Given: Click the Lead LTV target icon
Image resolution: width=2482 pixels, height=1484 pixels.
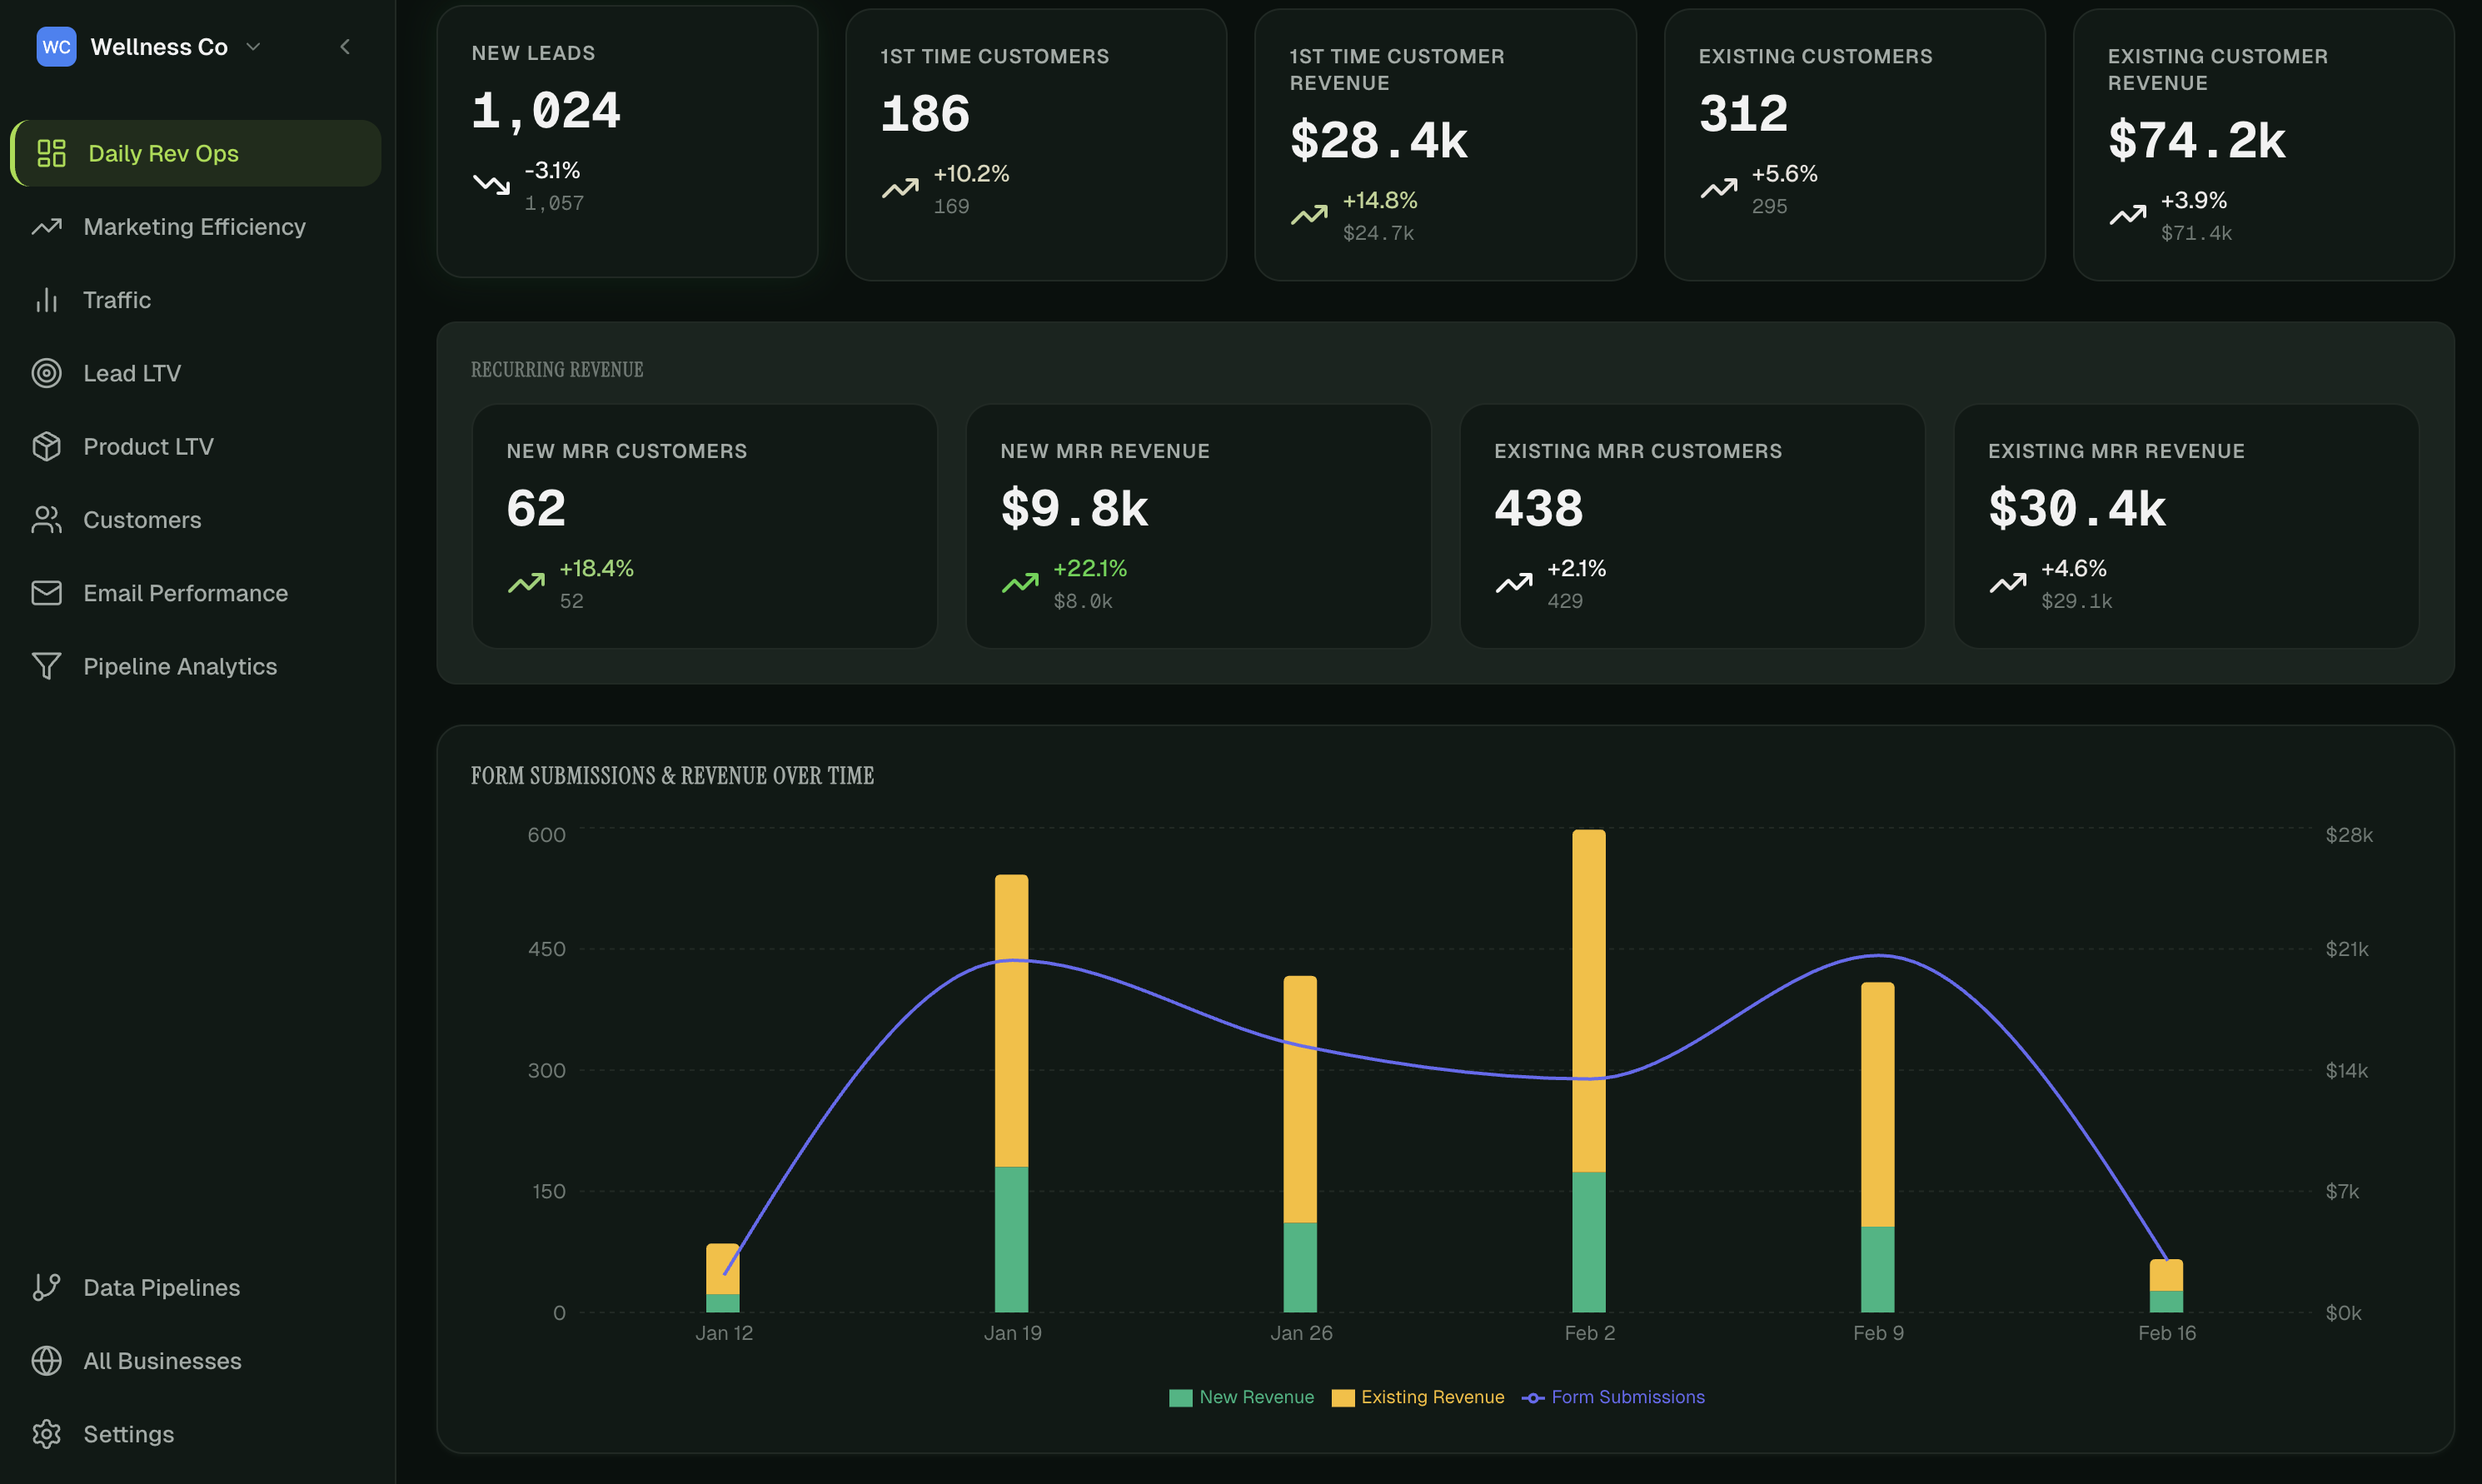Looking at the screenshot, I should [x=46, y=373].
